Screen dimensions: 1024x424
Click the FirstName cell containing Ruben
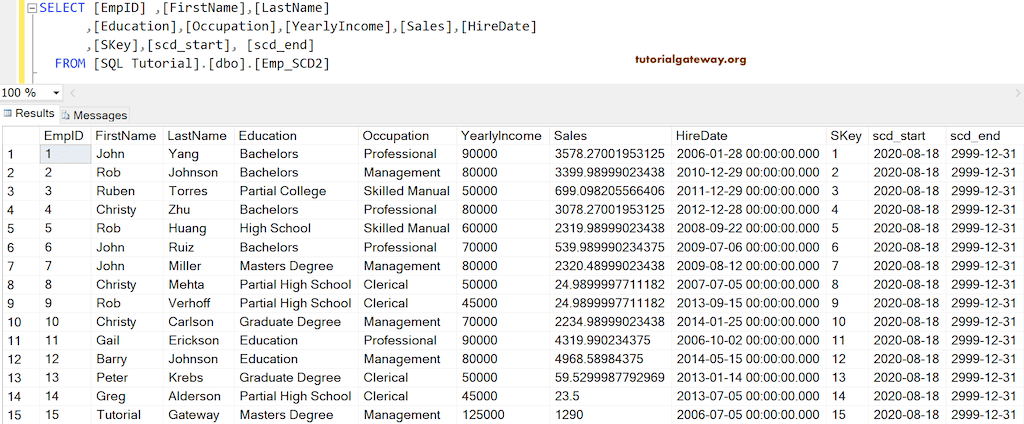click(x=115, y=191)
